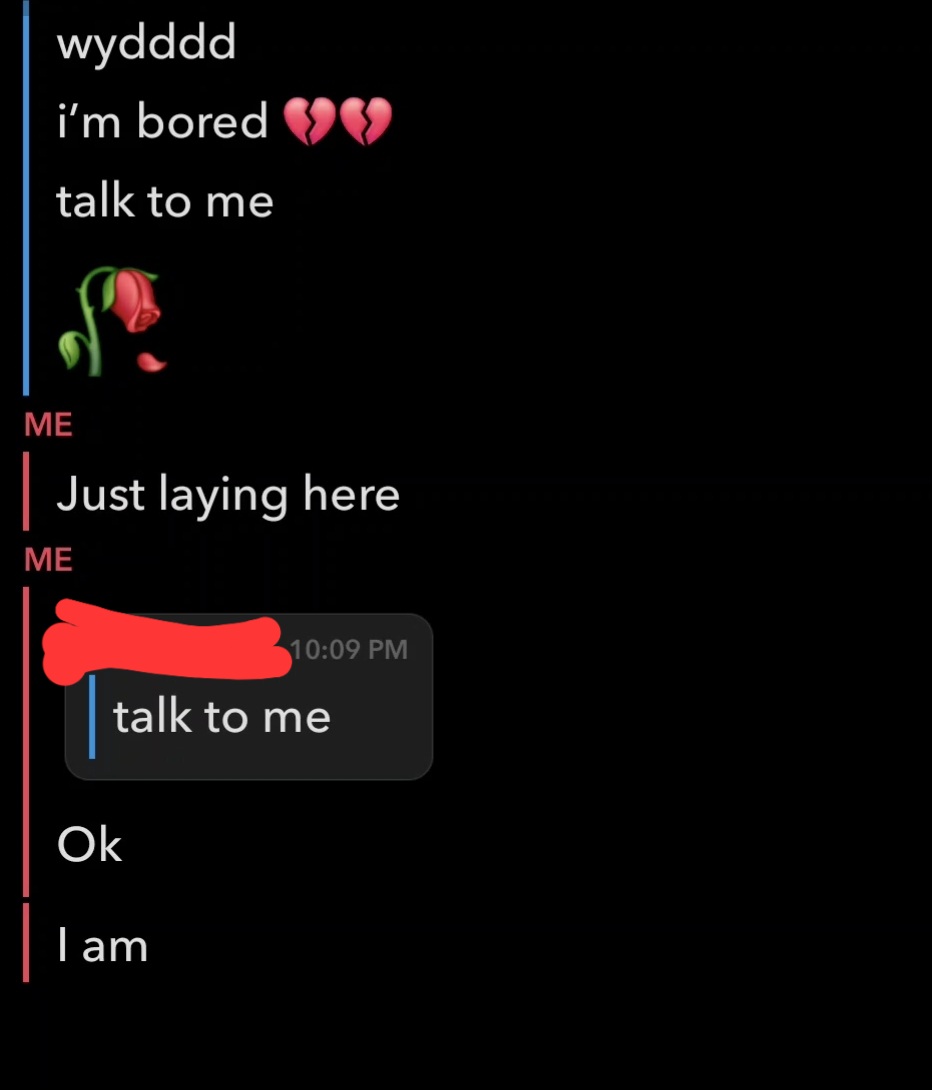The height and width of the screenshot is (1090, 932).
Task: Tap the "i'm bored" message text
Action: pos(162,121)
